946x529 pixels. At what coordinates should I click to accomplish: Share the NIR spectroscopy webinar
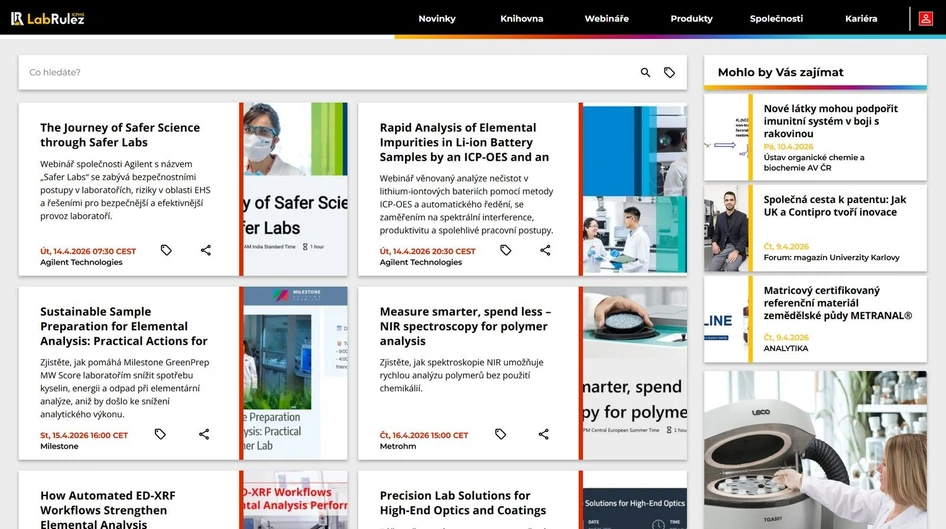(544, 434)
